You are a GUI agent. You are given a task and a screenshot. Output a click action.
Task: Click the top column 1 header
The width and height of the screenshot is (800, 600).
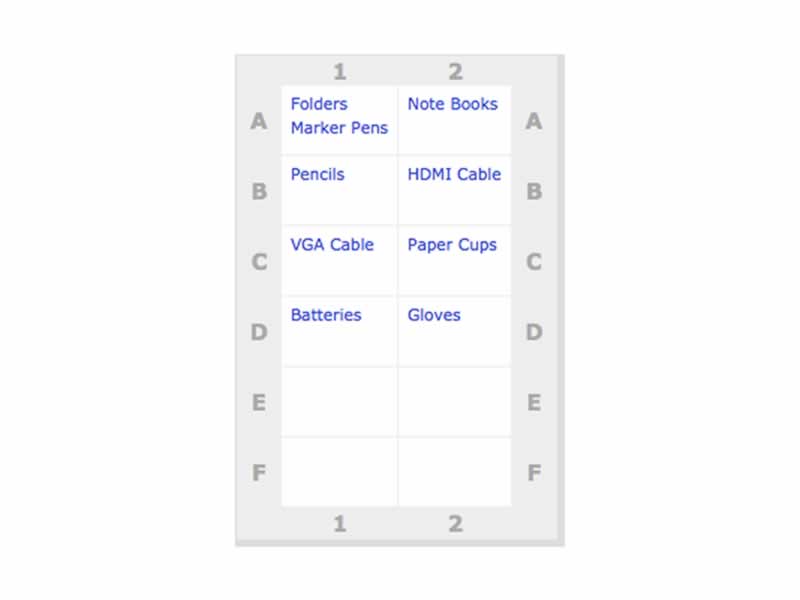[x=340, y=71]
